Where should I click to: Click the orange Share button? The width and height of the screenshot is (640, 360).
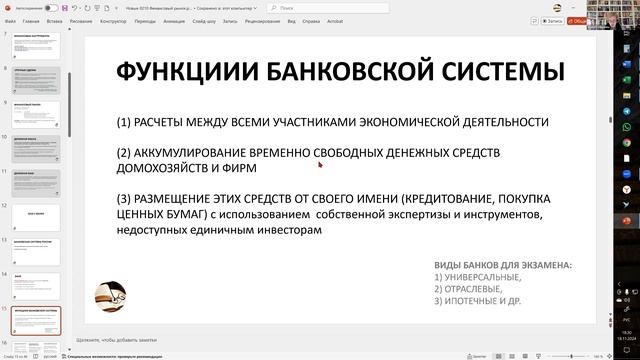point(576,21)
